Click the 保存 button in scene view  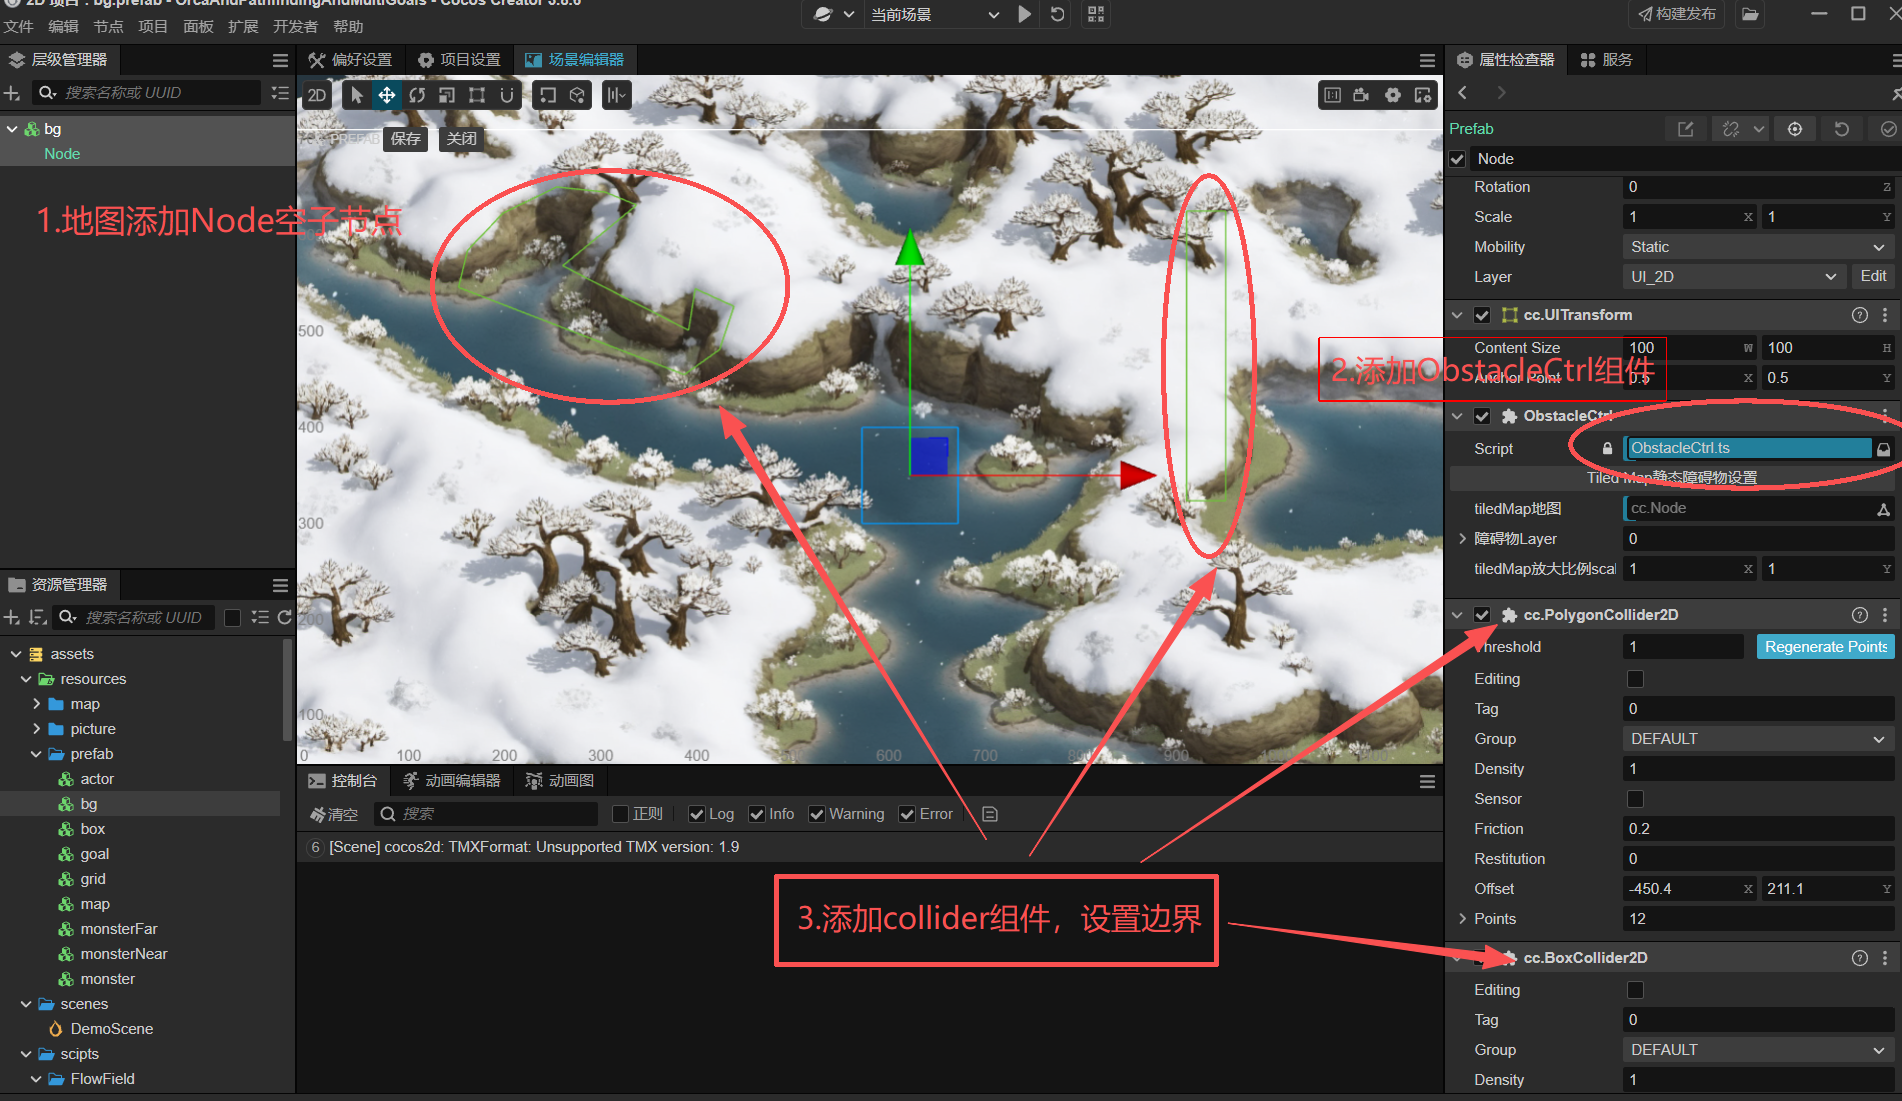tap(405, 139)
